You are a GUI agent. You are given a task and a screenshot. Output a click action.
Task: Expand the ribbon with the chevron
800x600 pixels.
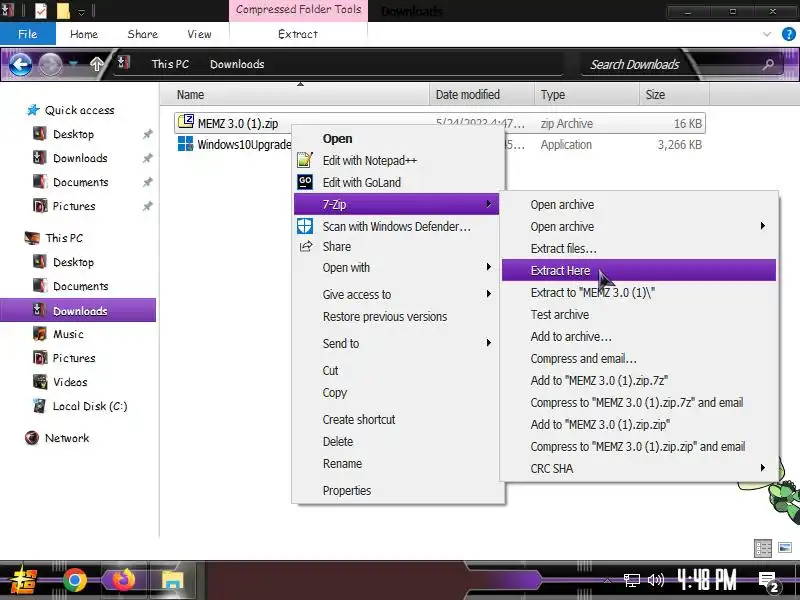pyautogui.click(x=767, y=34)
